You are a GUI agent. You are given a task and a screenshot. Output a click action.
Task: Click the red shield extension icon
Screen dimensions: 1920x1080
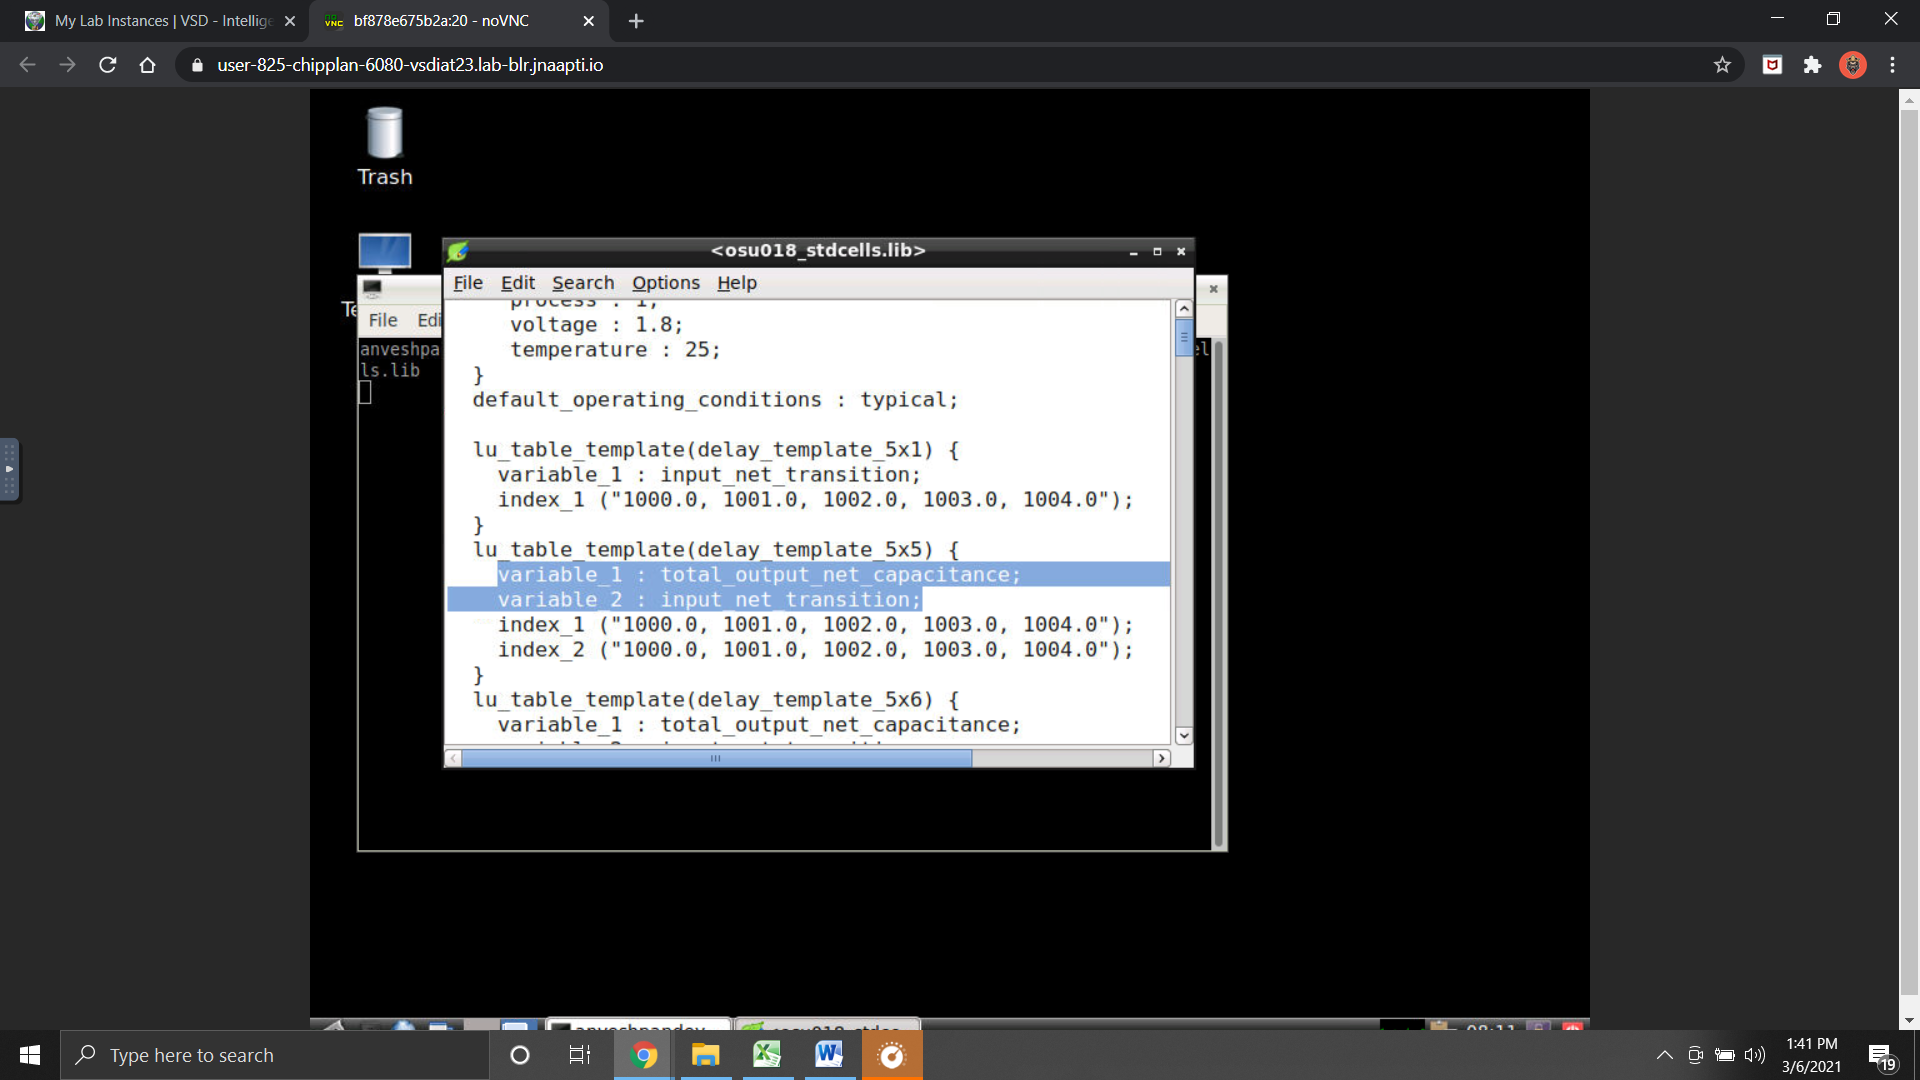pyautogui.click(x=1772, y=65)
